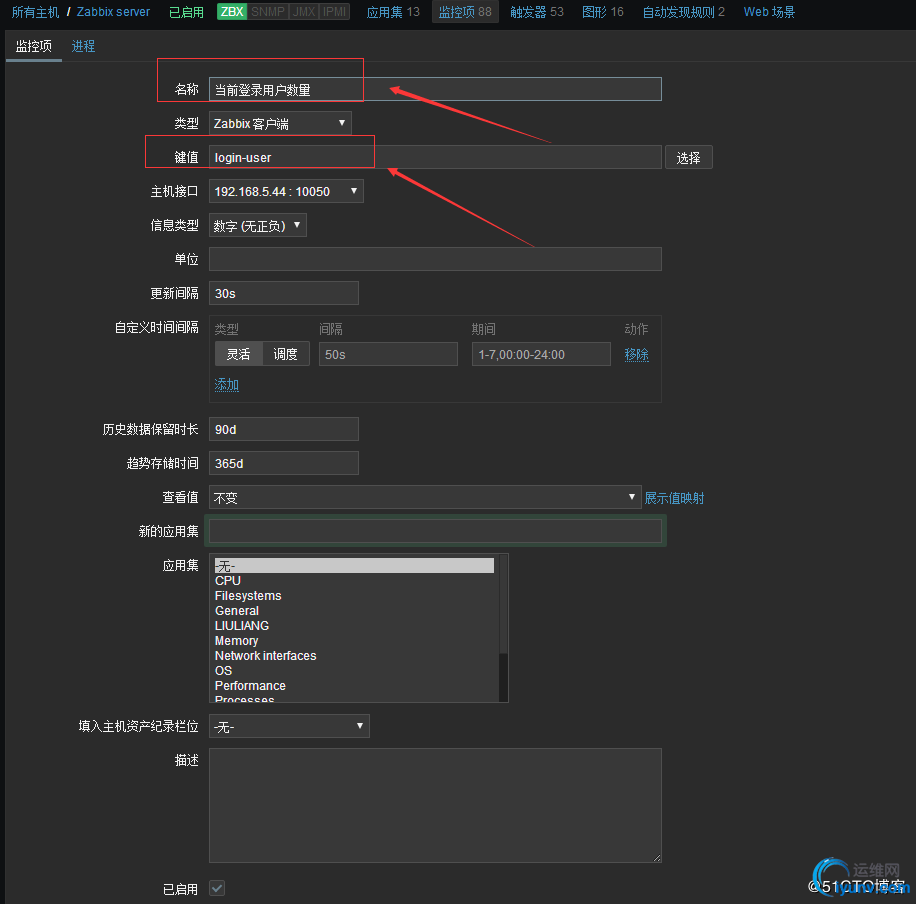Screen dimensions: 916x904
Task: Focus the 历史数据保留时长 90d field
Action: [x=283, y=429]
